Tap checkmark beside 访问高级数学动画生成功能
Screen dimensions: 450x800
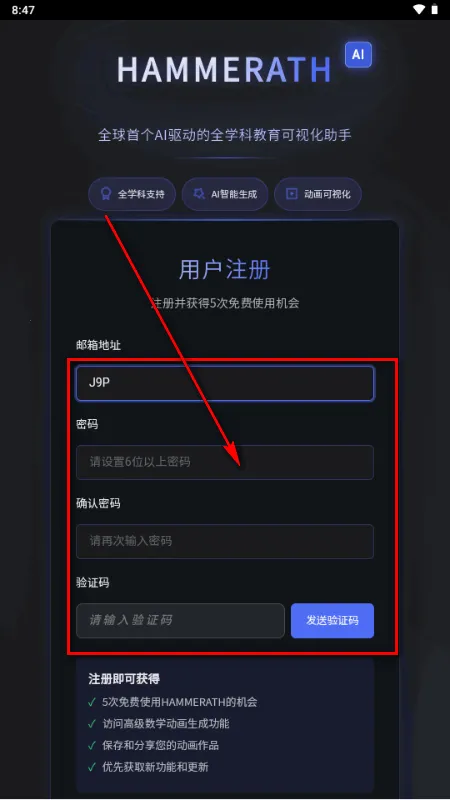pos(92,723)
